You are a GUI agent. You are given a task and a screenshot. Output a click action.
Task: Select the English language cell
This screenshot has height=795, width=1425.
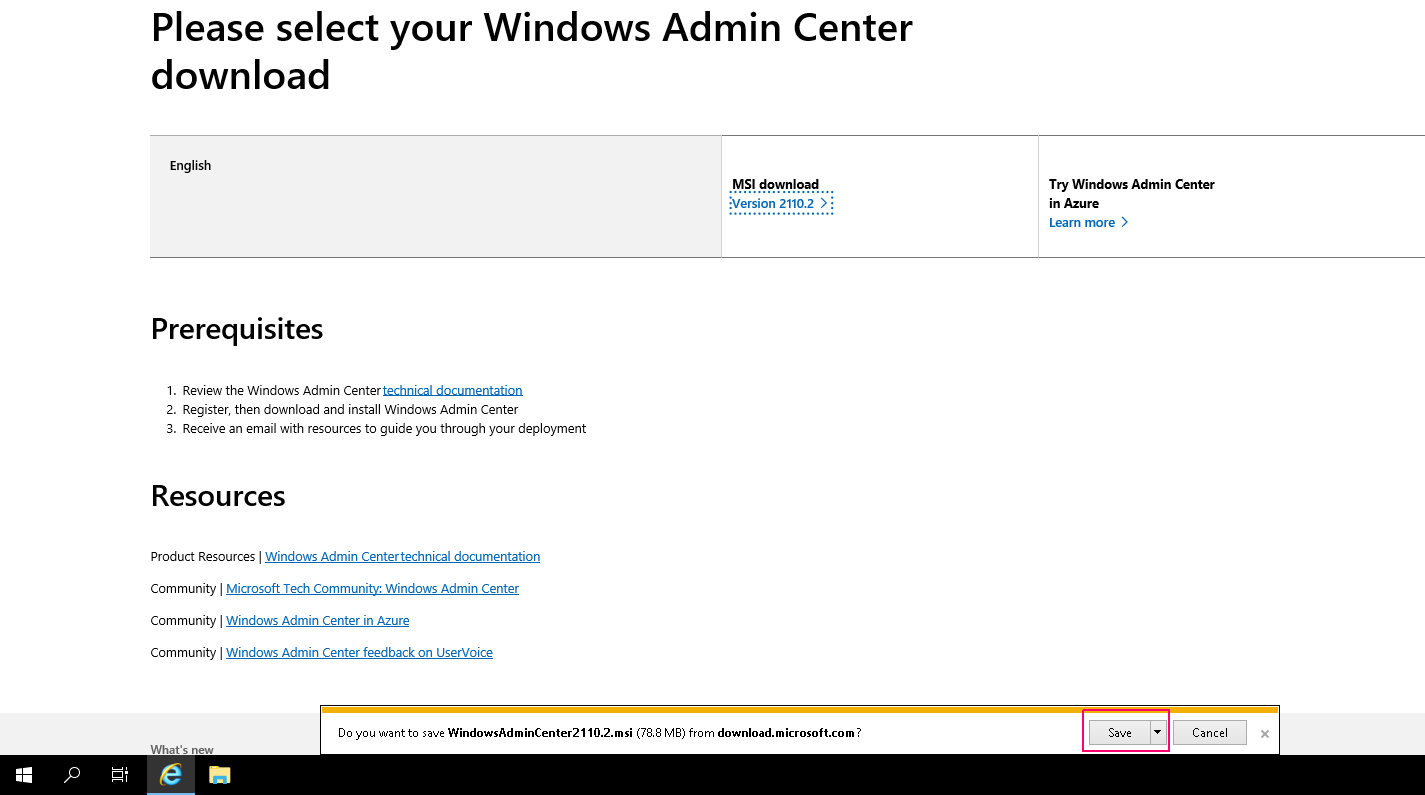[x=435, y=196]
